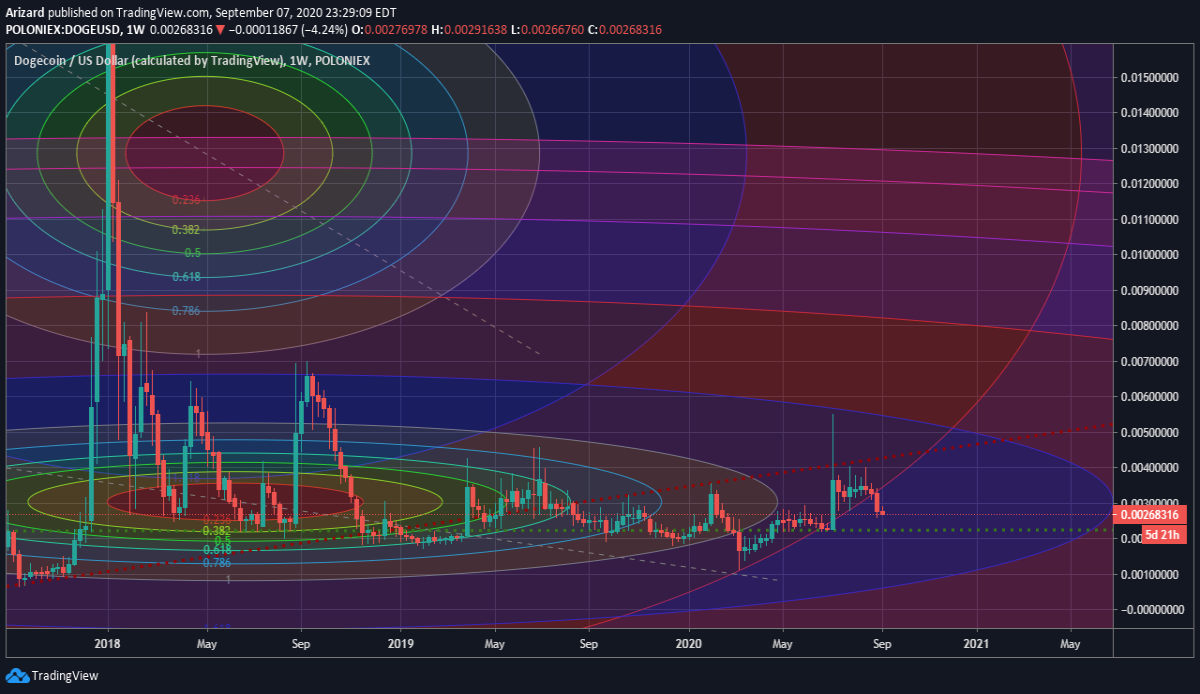Click the 0.786 label in the upper Fib circles
The height and width of the screenshot is (694, 1200).
click(186, 311)
